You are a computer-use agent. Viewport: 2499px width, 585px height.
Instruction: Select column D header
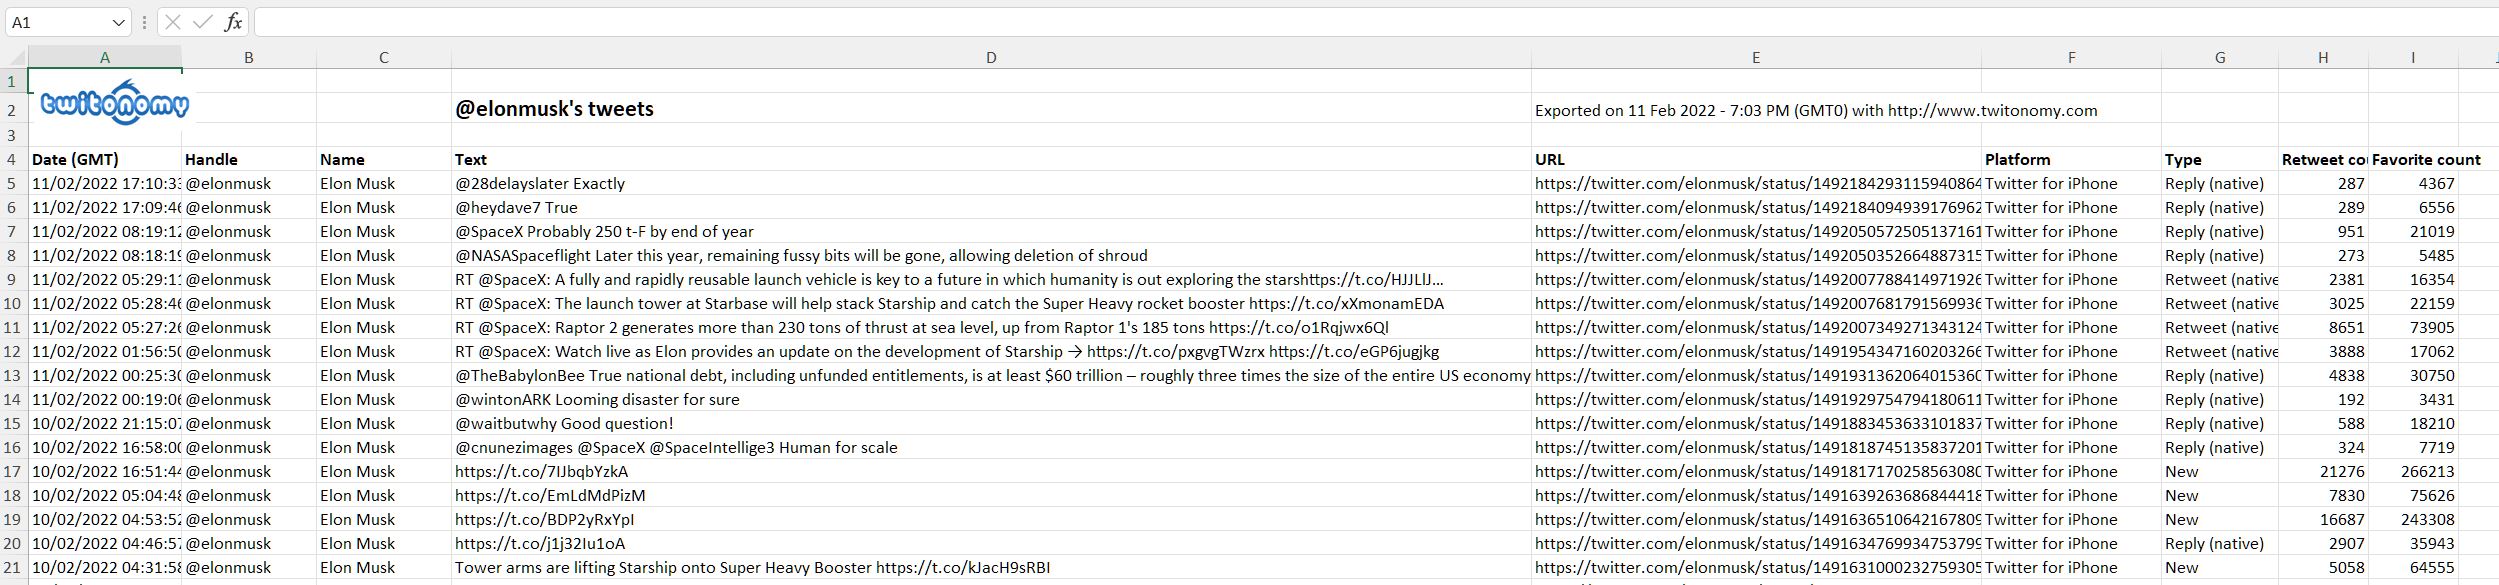click(x=991, y=58)
